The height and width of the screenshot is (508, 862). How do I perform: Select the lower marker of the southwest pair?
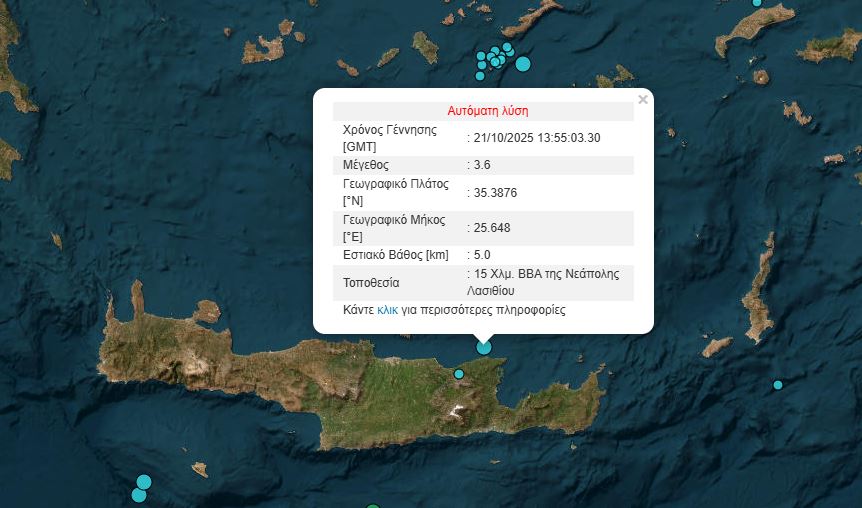(138, 495)
